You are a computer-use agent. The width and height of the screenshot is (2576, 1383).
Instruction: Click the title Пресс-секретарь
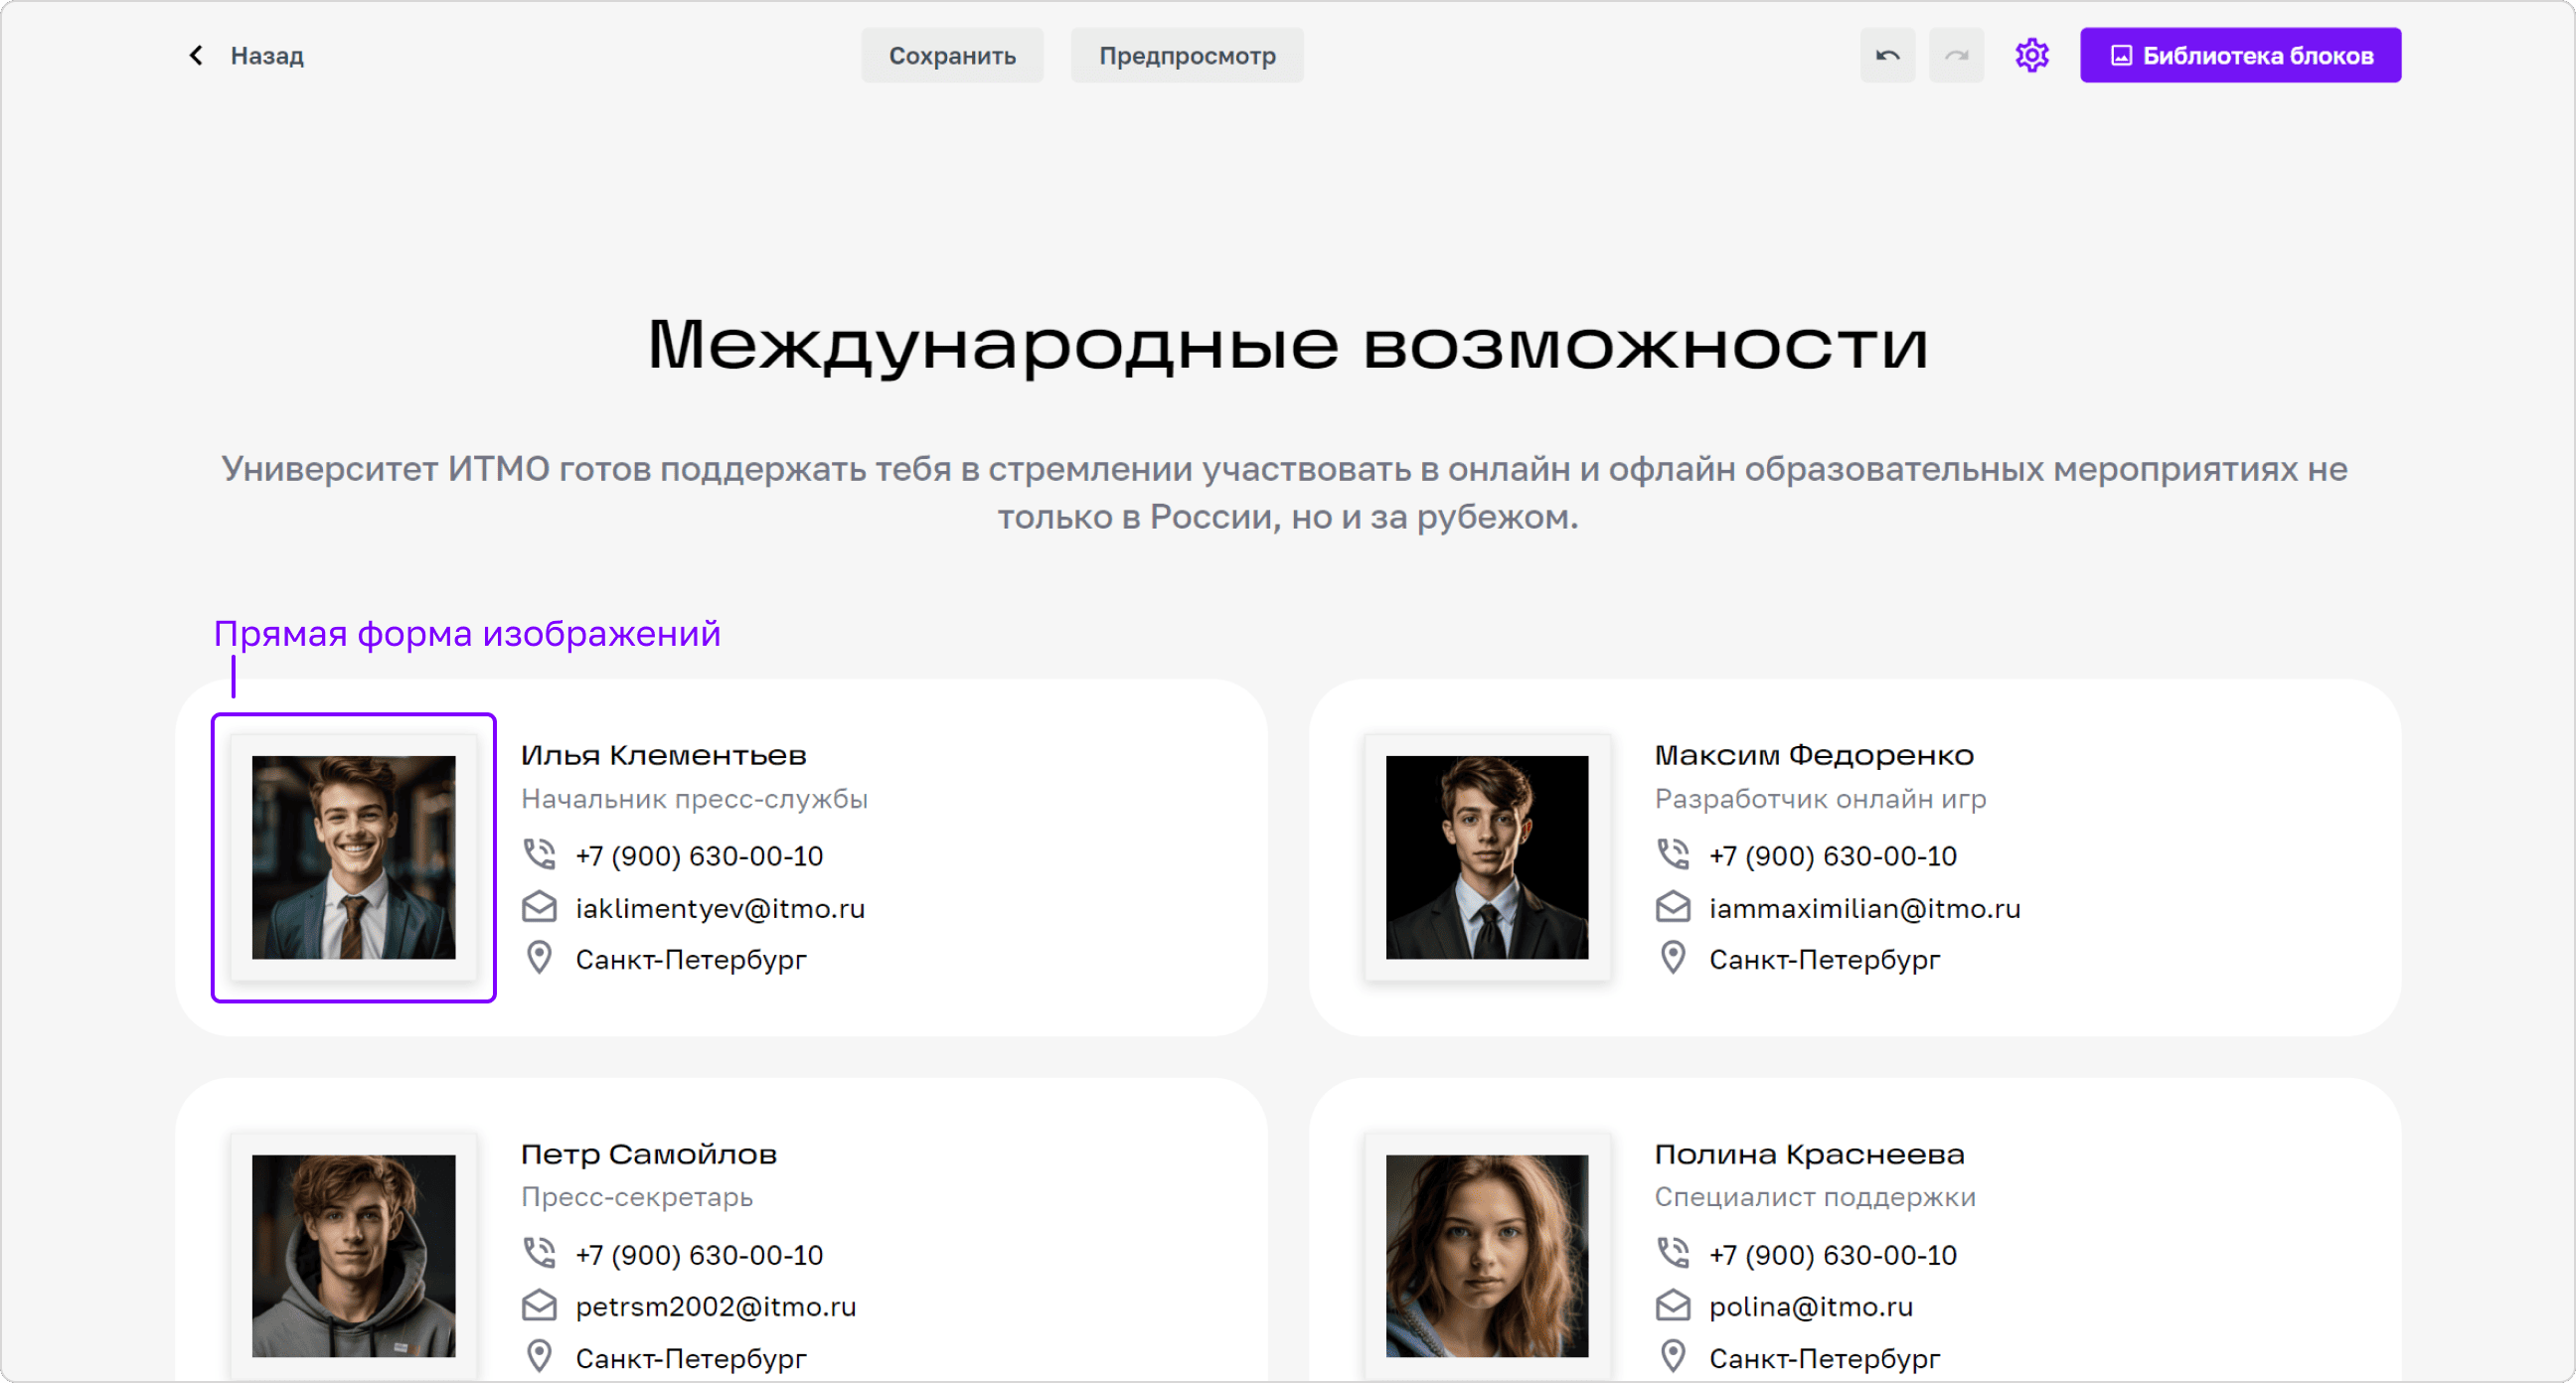click(637, 1197)
